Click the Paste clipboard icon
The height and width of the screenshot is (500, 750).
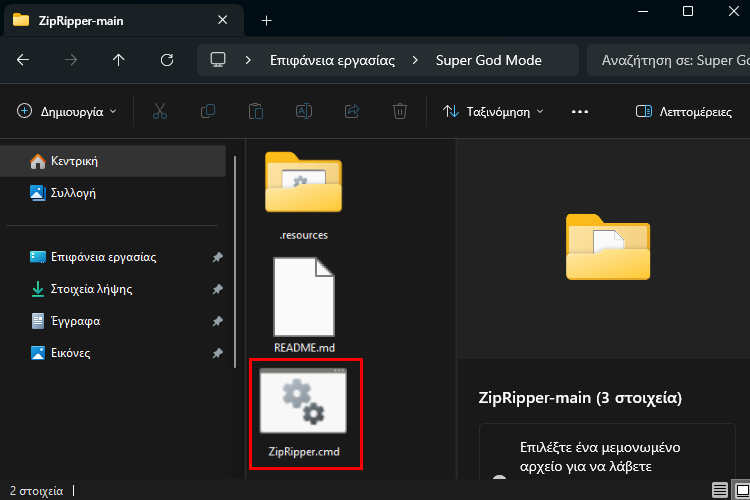pyautogui.click(x=256, y=111)
